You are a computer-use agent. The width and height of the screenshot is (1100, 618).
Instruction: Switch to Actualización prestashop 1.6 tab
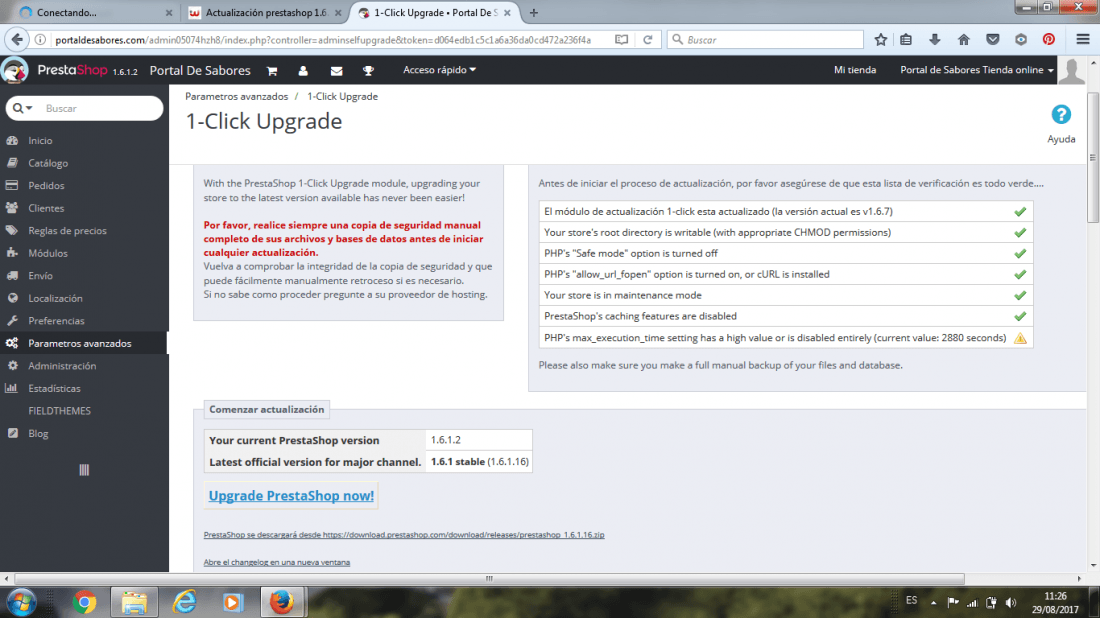[266, 13]
